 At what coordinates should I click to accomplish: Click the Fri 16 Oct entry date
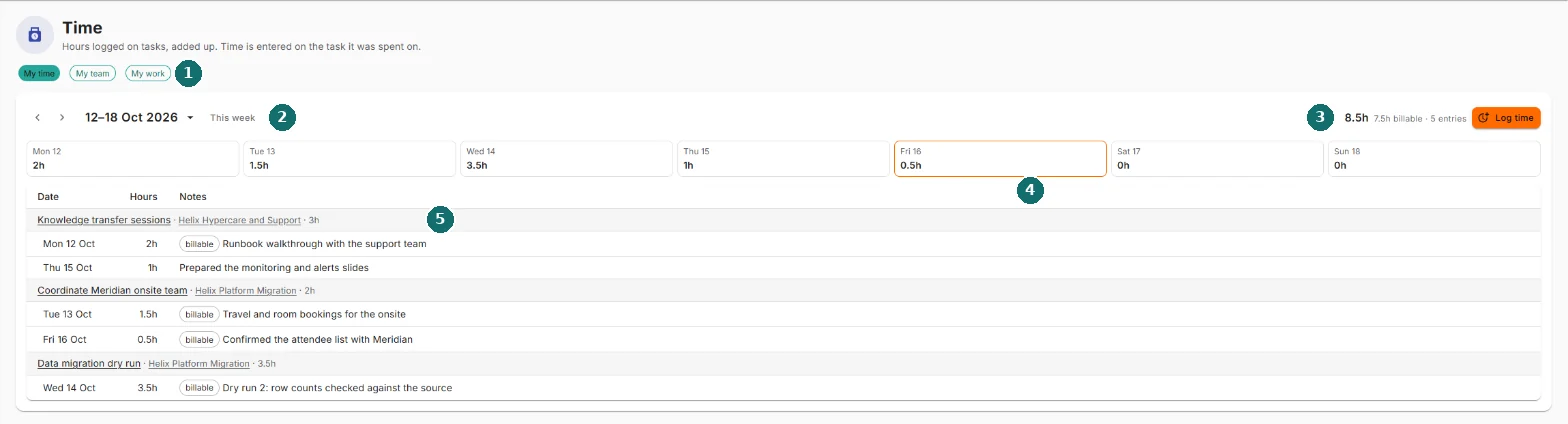pyautogui.click(x=65, y=339)
